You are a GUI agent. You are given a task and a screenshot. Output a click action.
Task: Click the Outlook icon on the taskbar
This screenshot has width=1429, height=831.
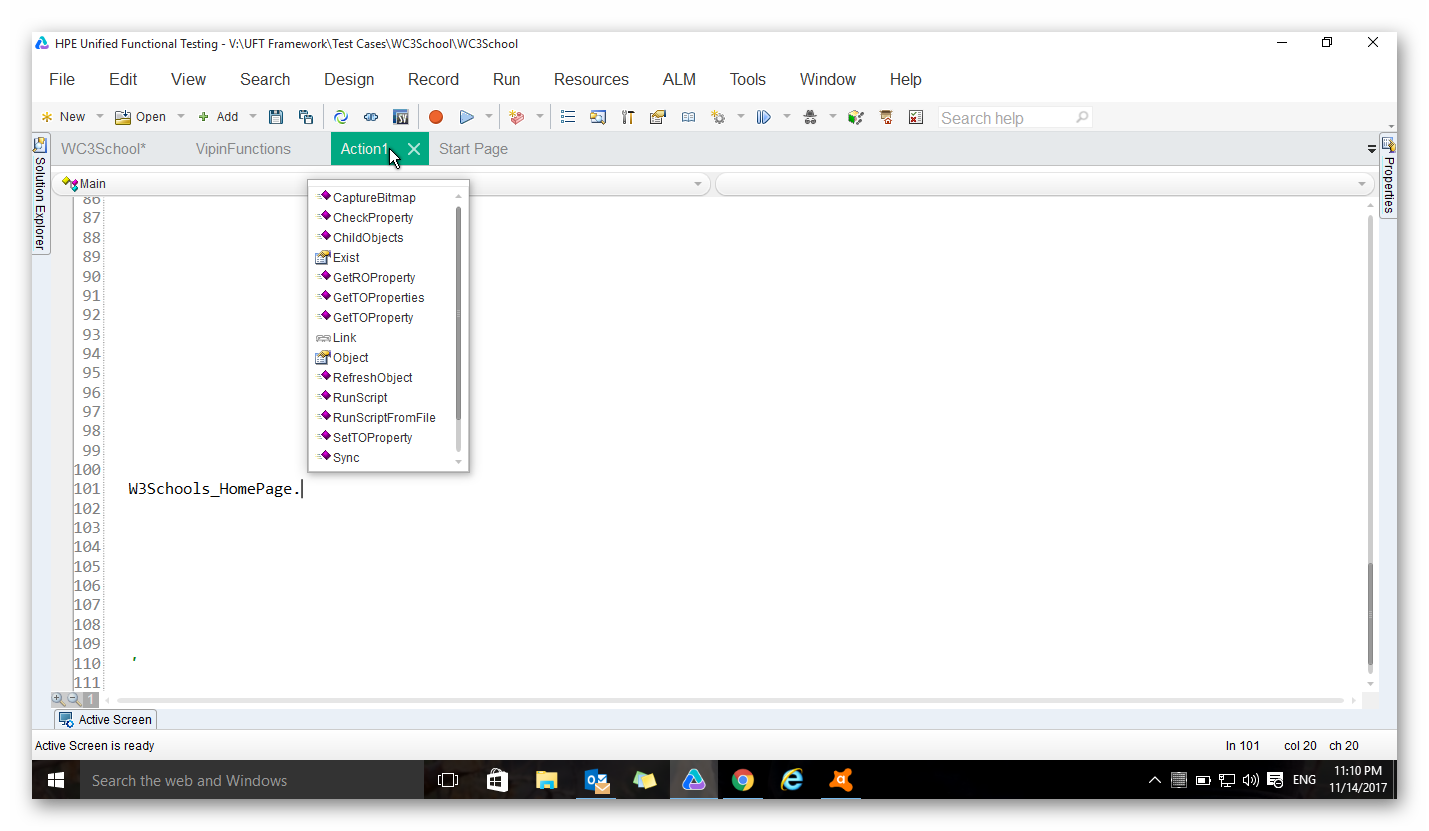pyautogui.click(x=596, y=780)
